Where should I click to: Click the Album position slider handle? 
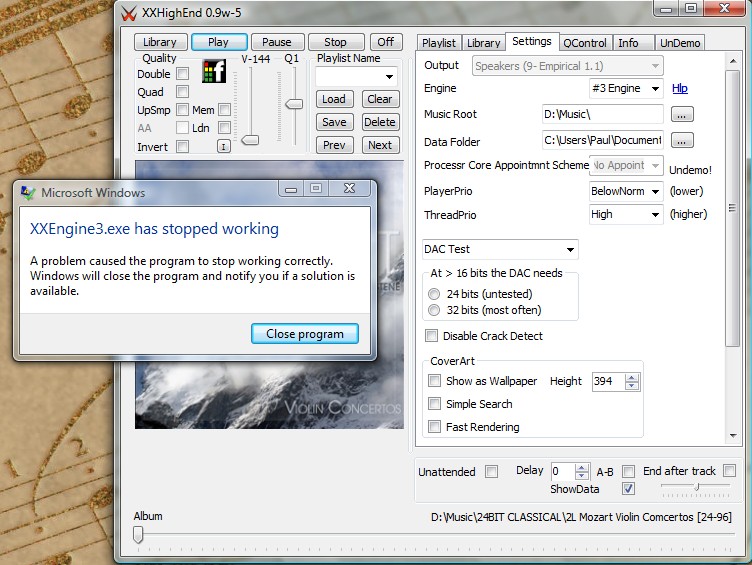(x=138, y=534)
